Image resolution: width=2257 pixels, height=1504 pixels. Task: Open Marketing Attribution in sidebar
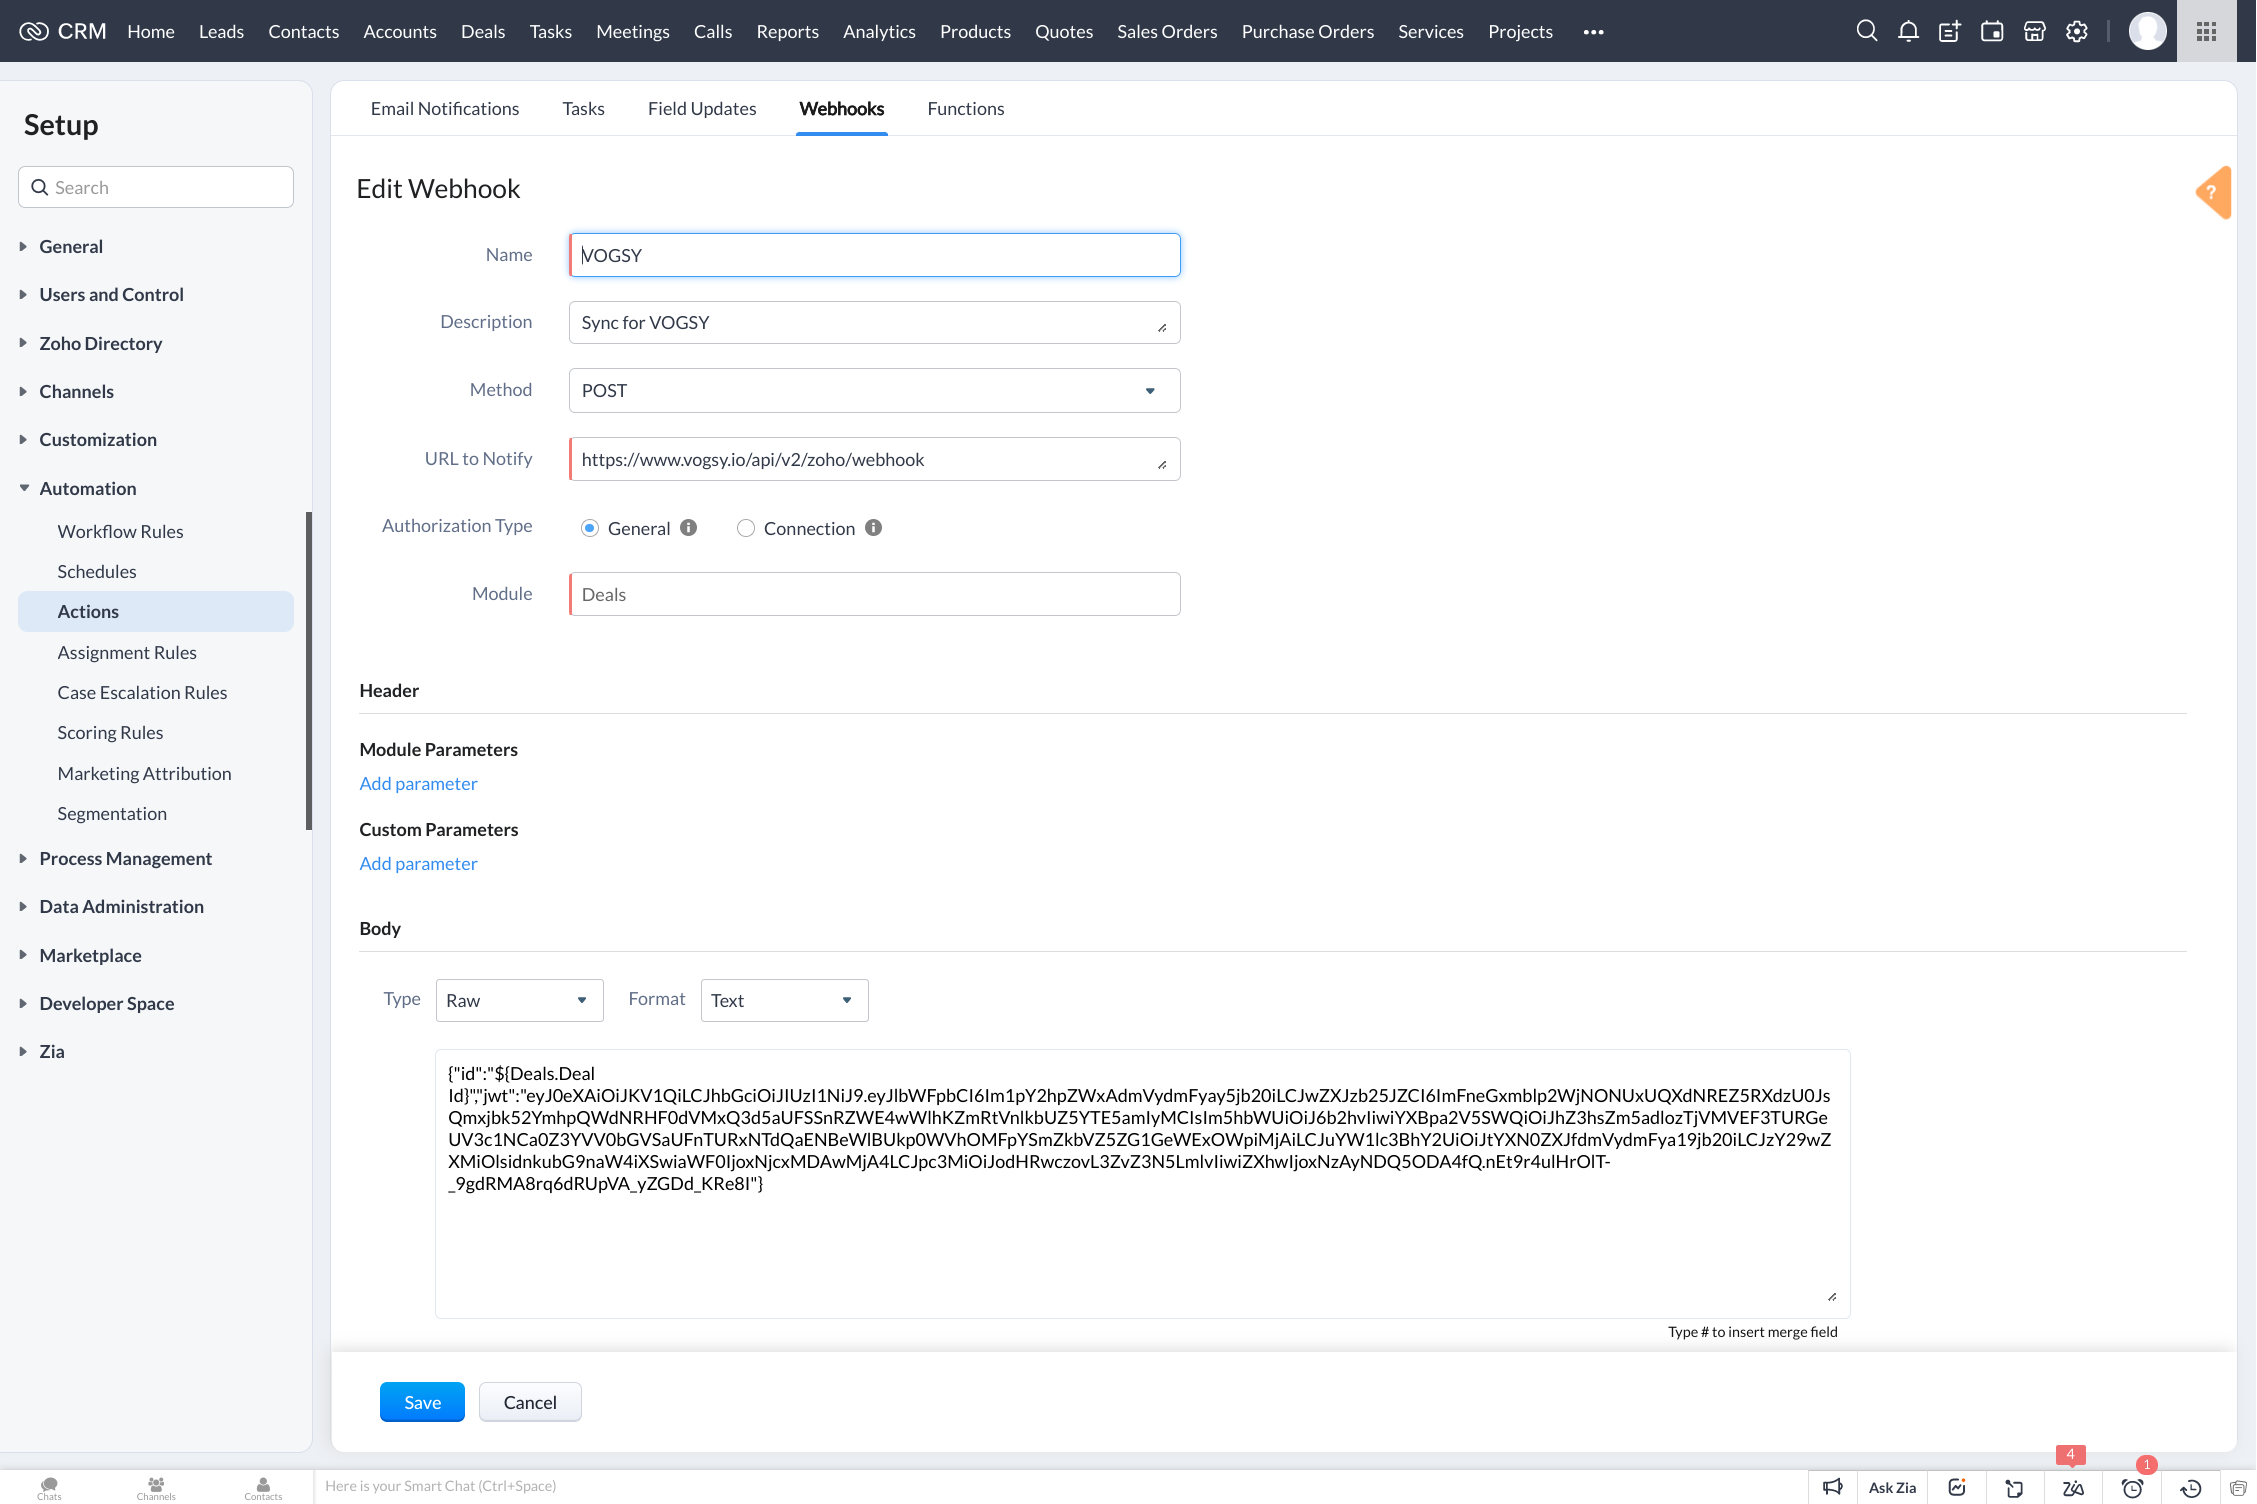144,773
